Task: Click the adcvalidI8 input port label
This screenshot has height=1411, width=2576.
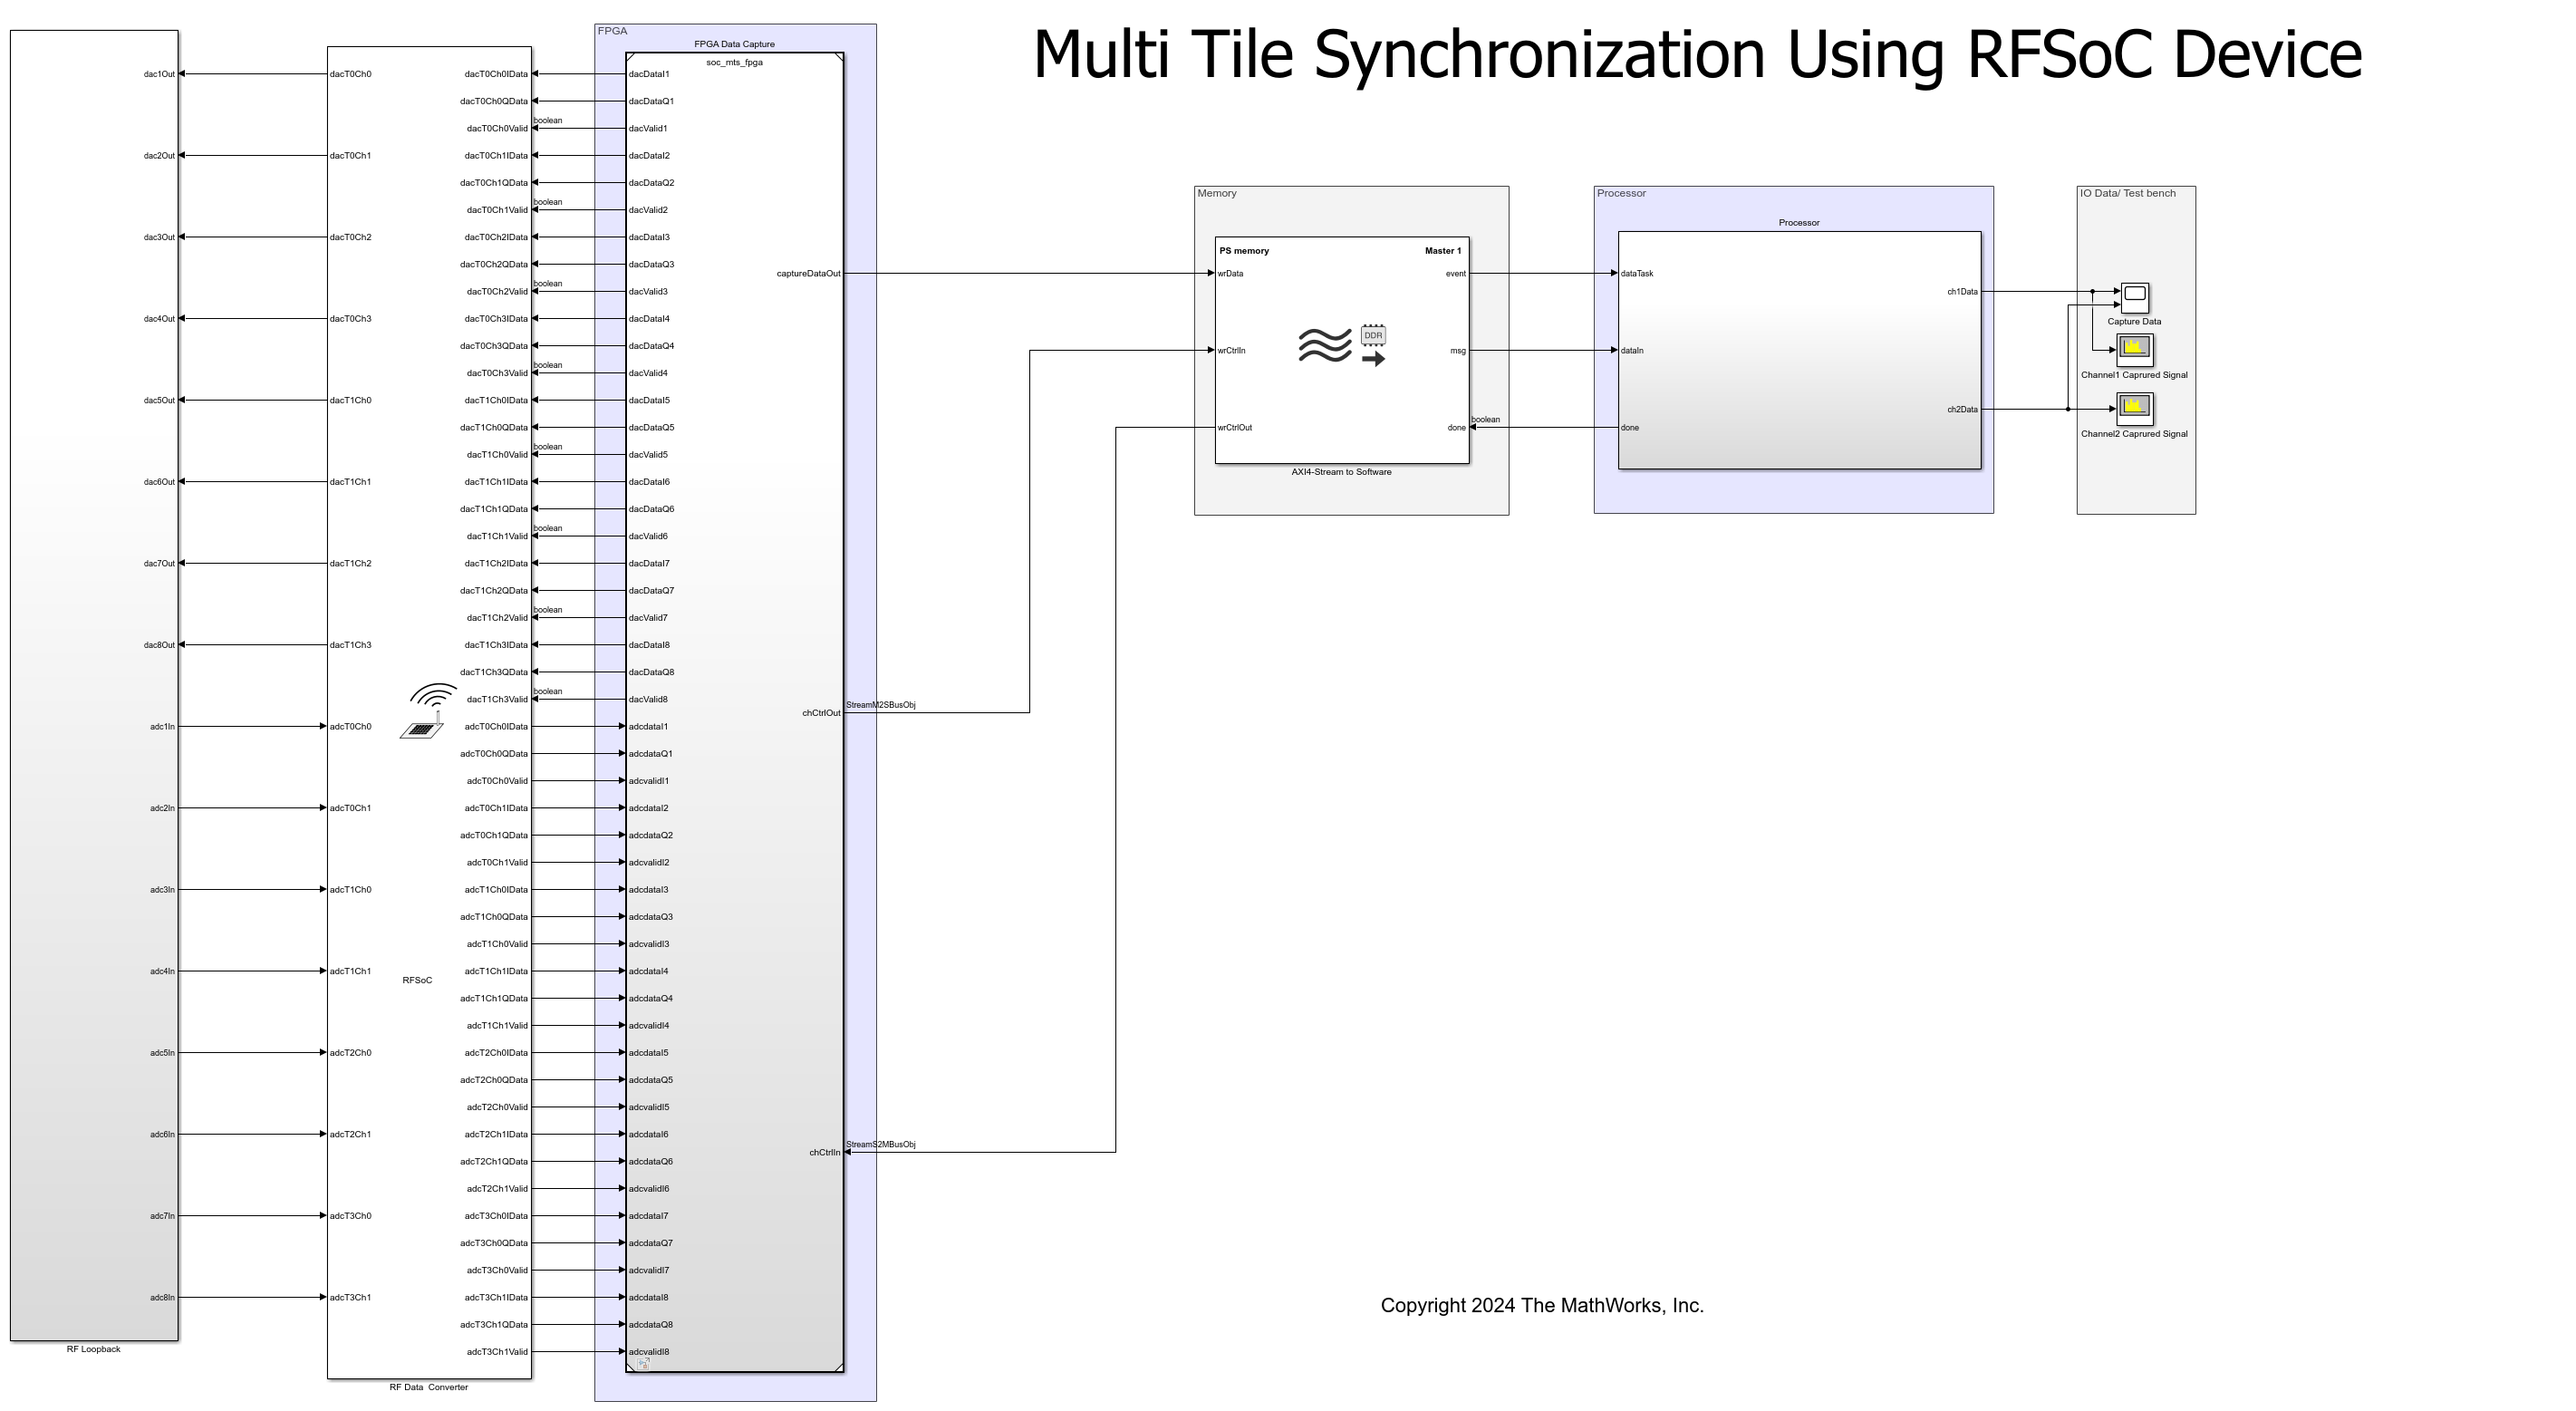Action: pos(648,1350)
